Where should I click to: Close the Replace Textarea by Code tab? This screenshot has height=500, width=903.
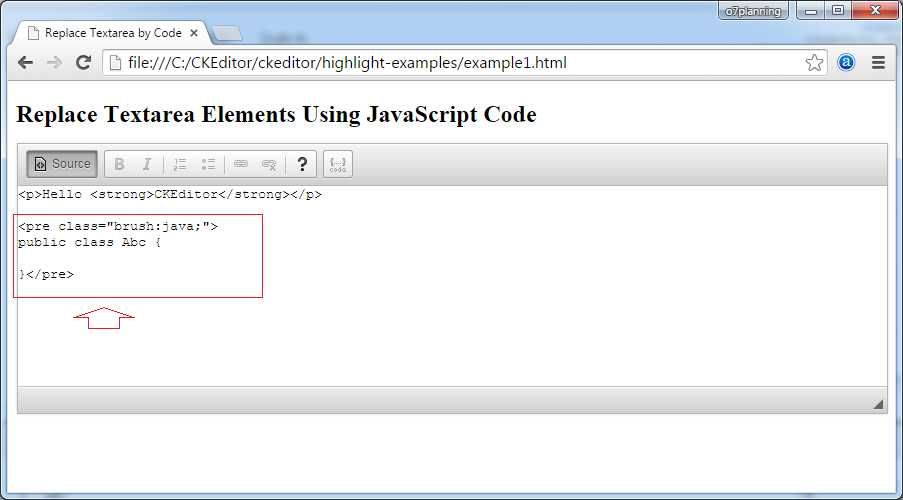click(194, 33)
